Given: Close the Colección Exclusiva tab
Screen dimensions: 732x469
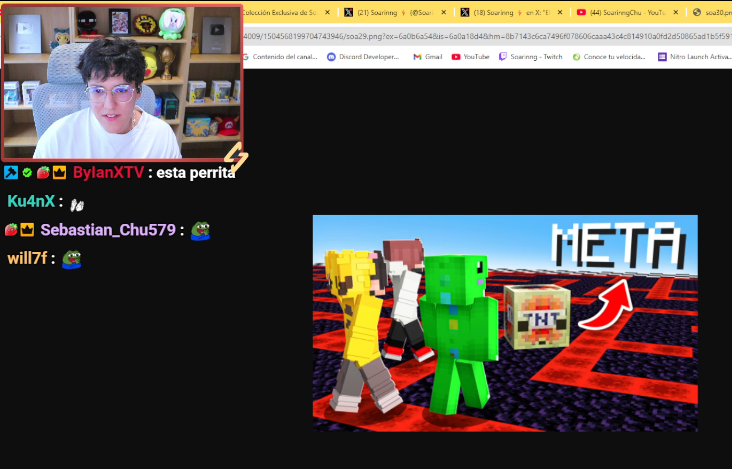Looking at the screenshot, I should point(327,13).
